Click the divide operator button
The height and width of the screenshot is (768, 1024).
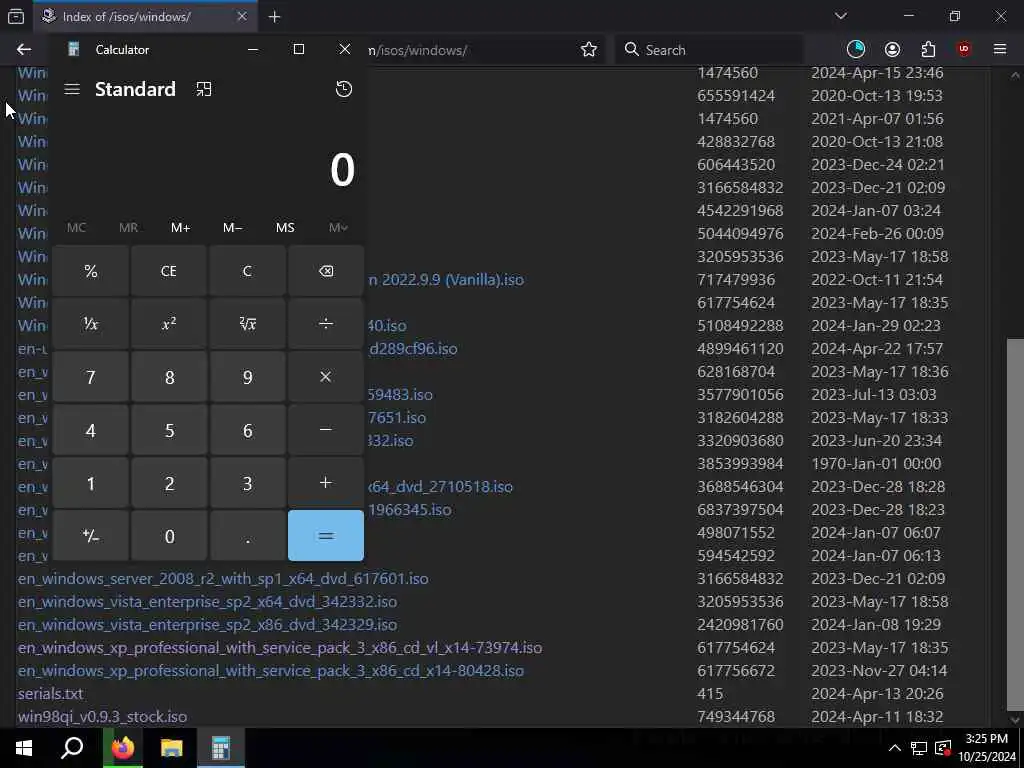[x=325, y=324]
